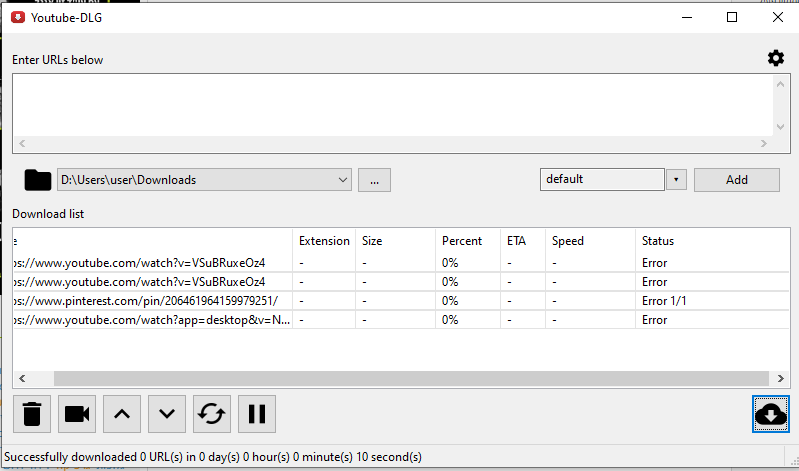Open the format dropdown arrow beside default
799x471 pixels.
[676, 179]
